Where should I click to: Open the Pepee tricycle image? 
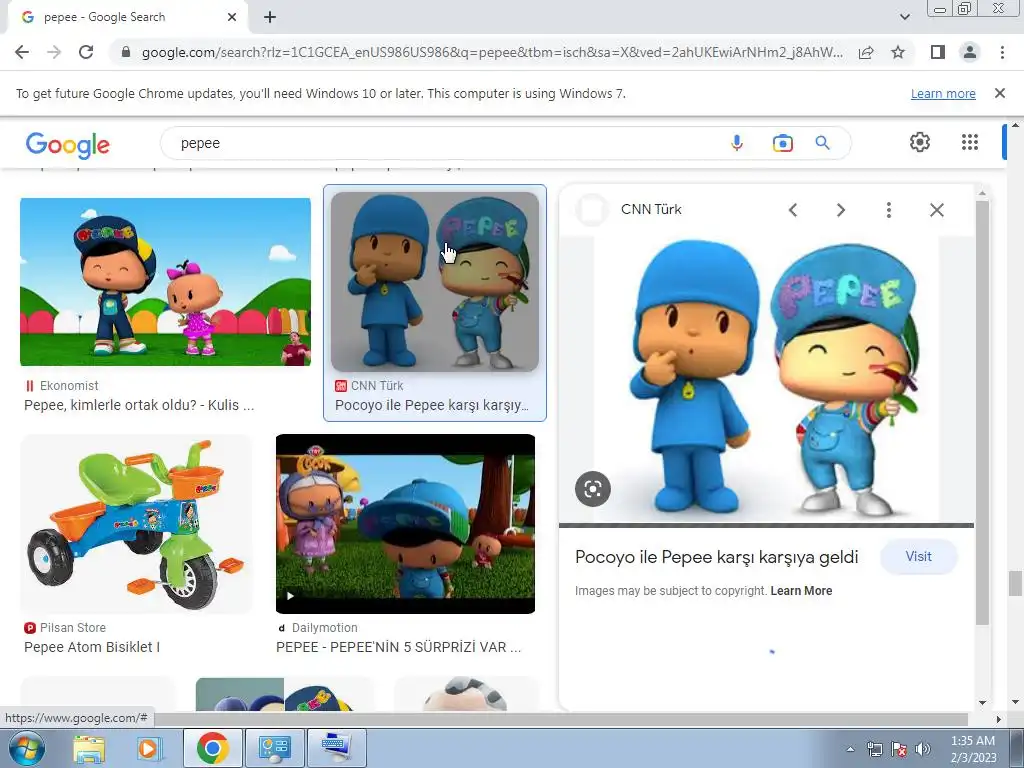point(136,524)
